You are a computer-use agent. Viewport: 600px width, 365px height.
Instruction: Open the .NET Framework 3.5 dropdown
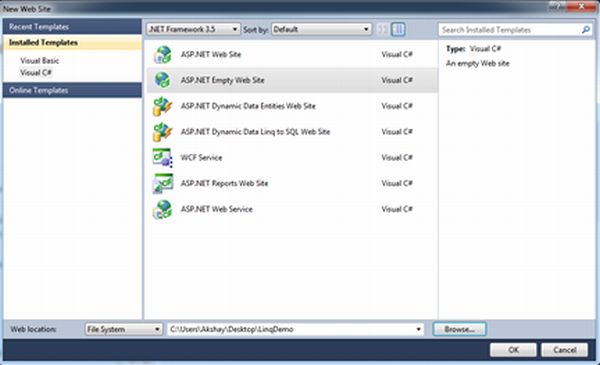[x=193, y=29]
